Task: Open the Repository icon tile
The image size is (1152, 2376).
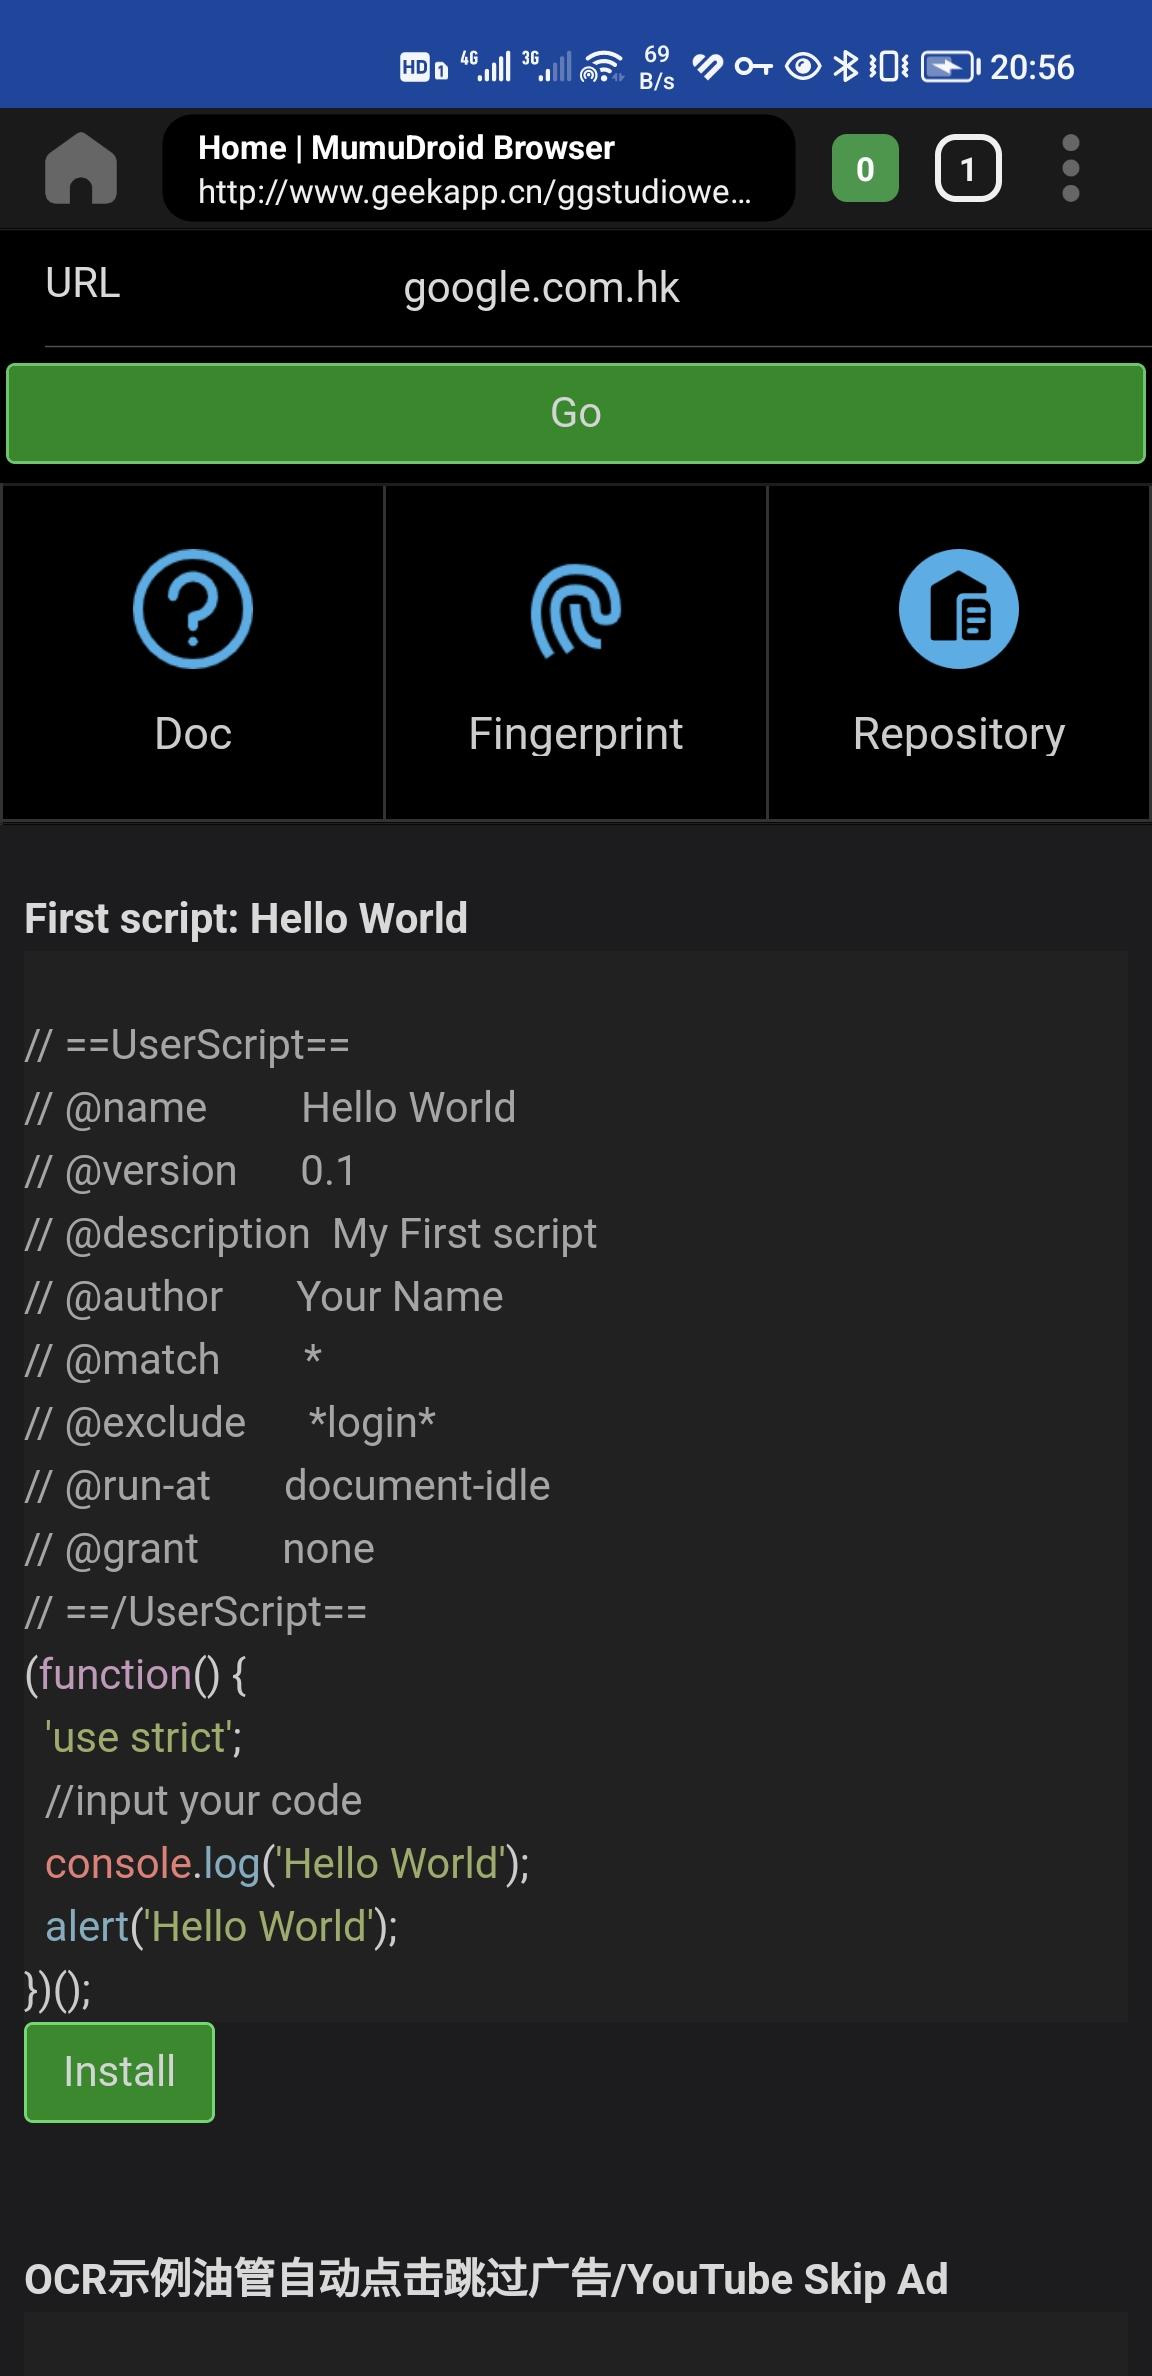Action: click(959, 653)
